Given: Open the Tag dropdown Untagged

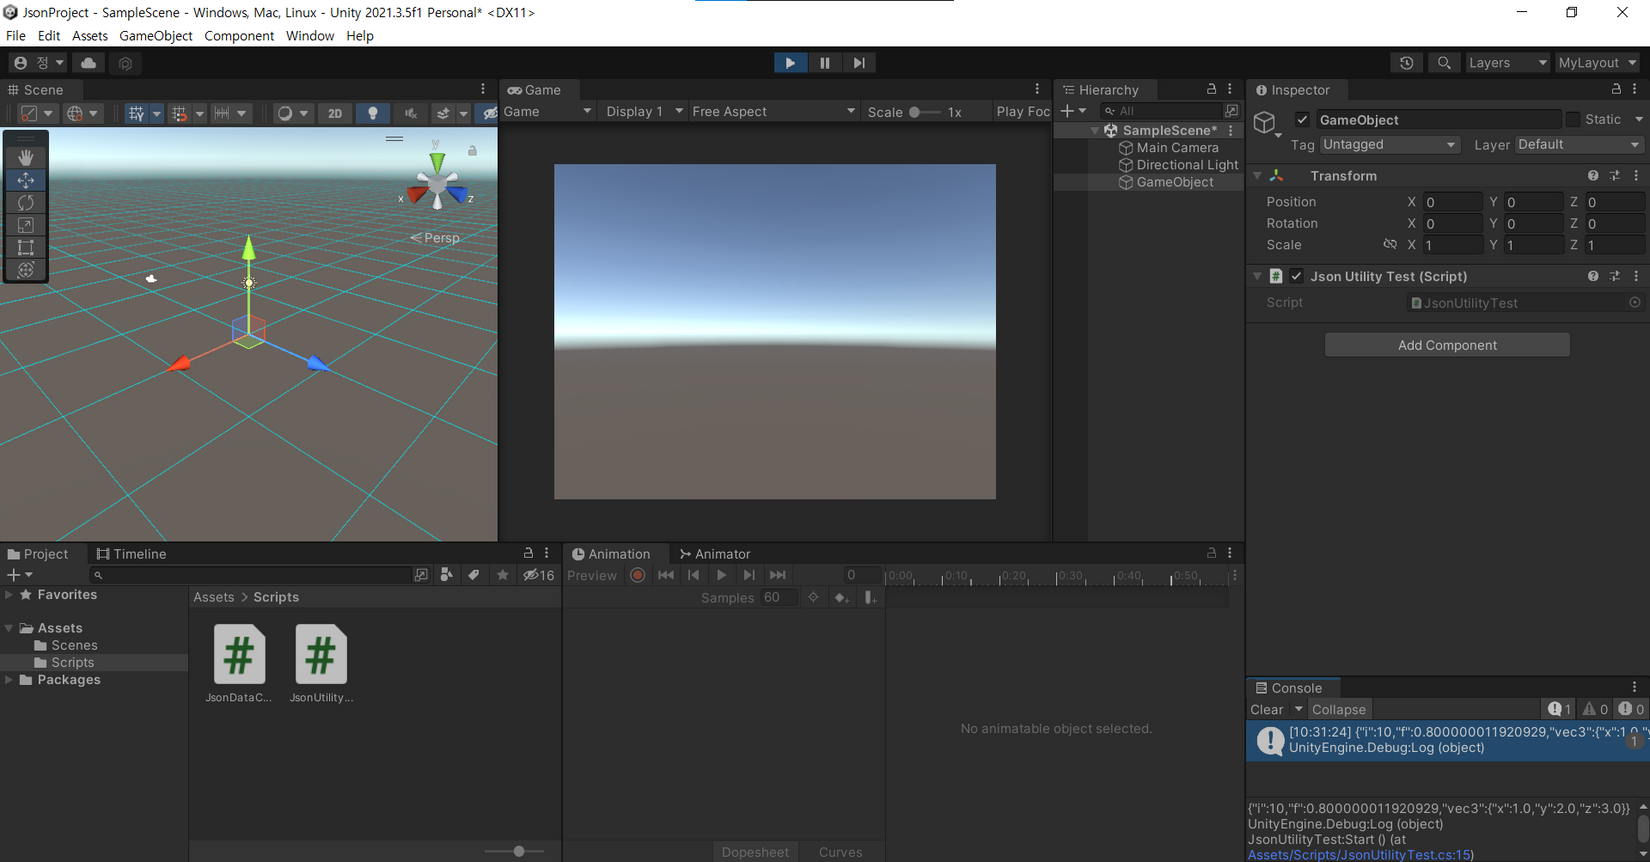Looking at the screenshot, I should point(1389,145).
